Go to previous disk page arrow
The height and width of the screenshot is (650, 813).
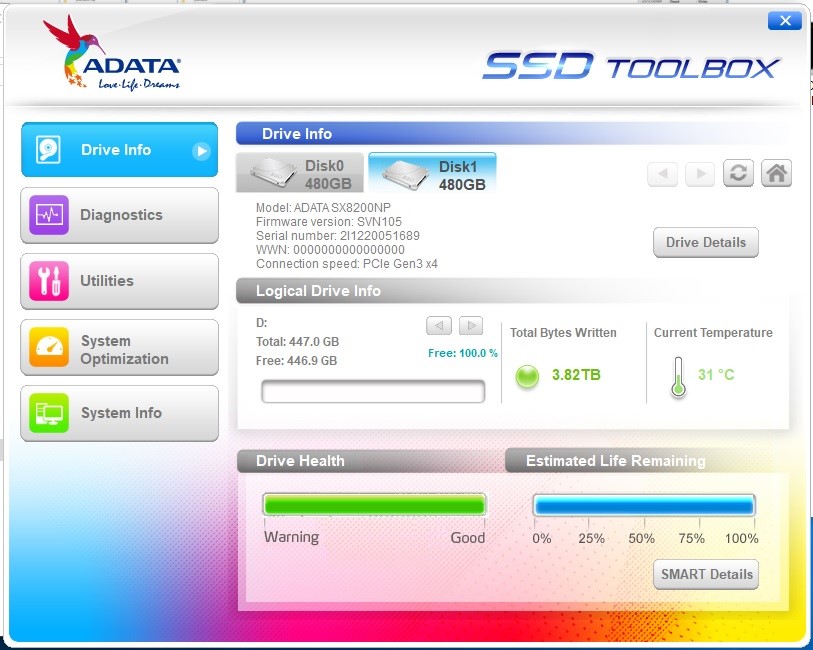663,174
